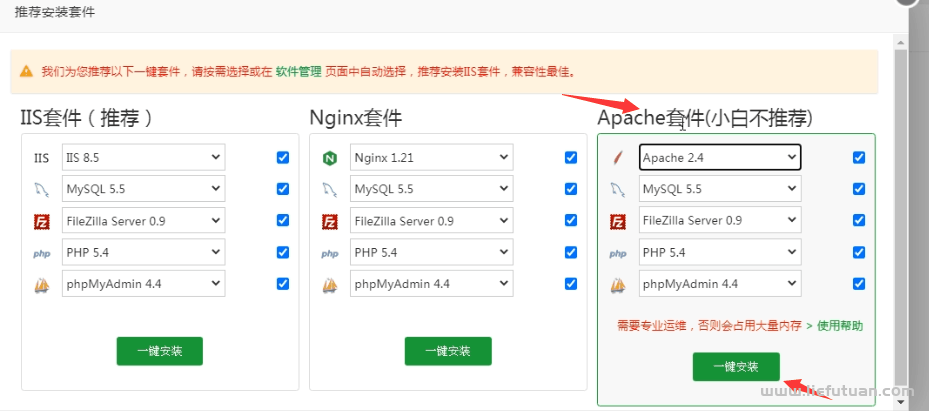The image size is (929, 411).
Task: Open PHP 5.4 dropdown in IIS suite
Action: tap(143, 252)
